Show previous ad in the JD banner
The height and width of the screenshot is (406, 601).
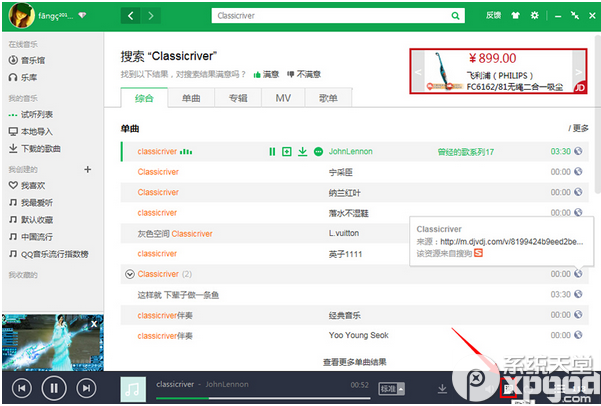(418, 72)
